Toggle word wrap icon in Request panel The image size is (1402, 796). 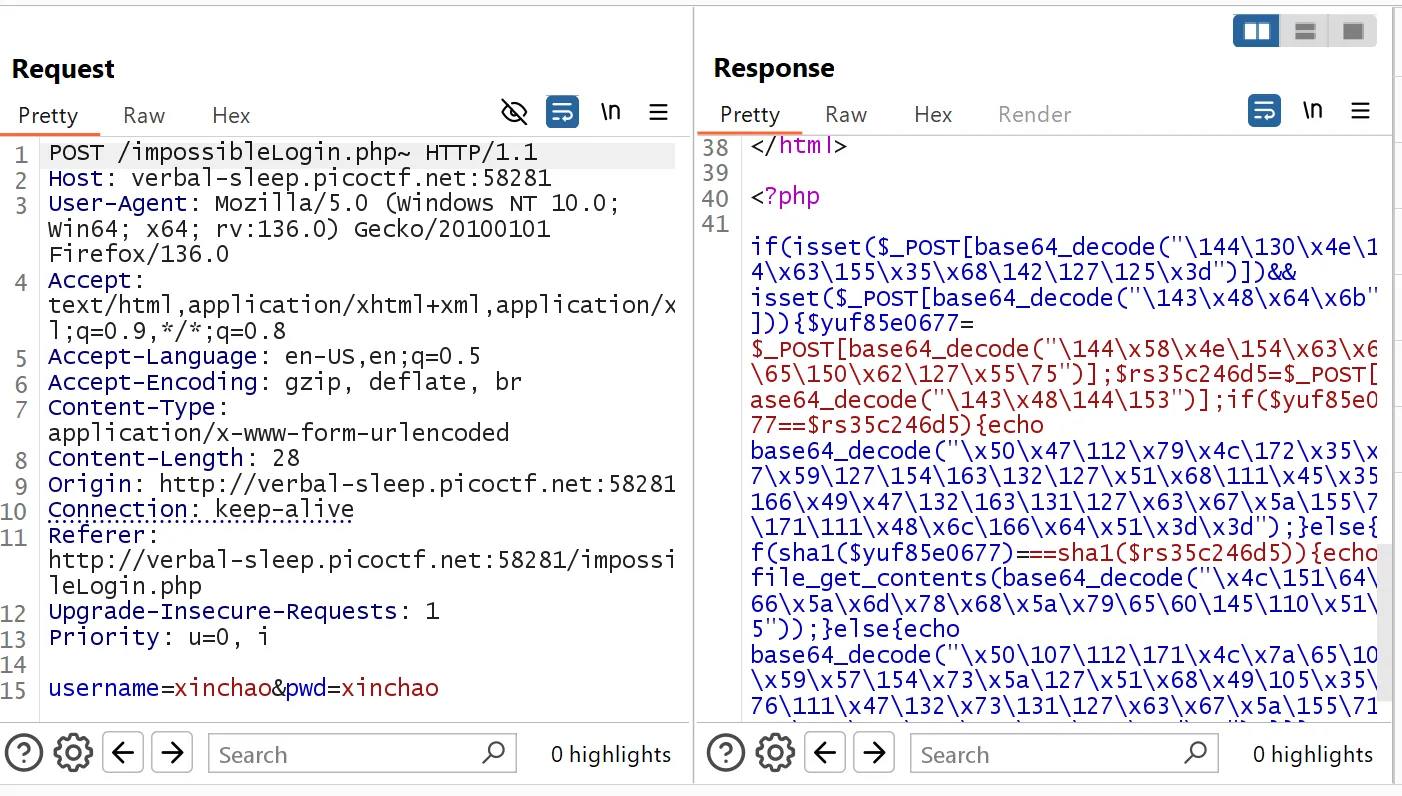point(562,111)
